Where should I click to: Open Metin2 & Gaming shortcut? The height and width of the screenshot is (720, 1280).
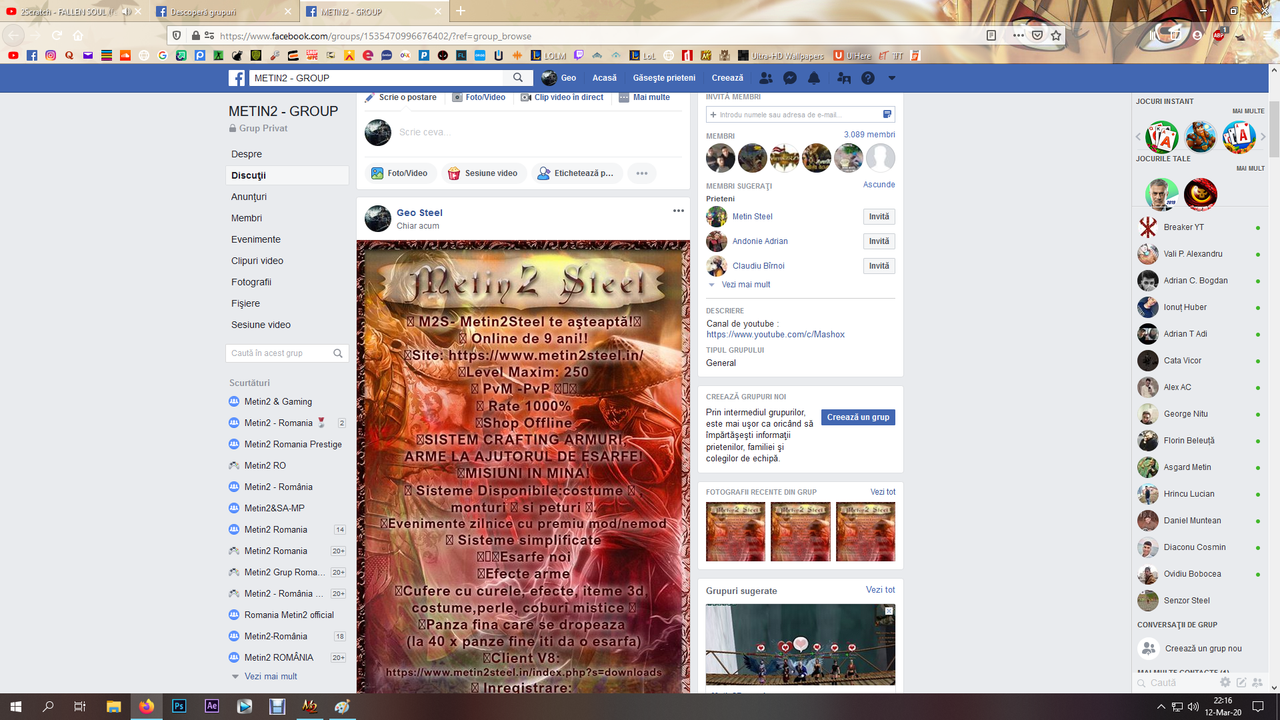[278, 402]
